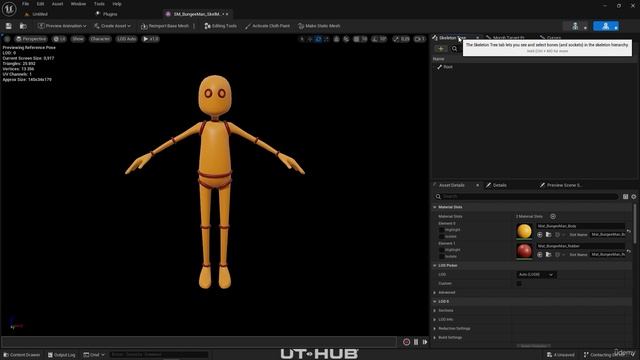640x360 pixels.
Task: Expand the Advanced section
Action: pyautogui.click(x=435, y=292)
